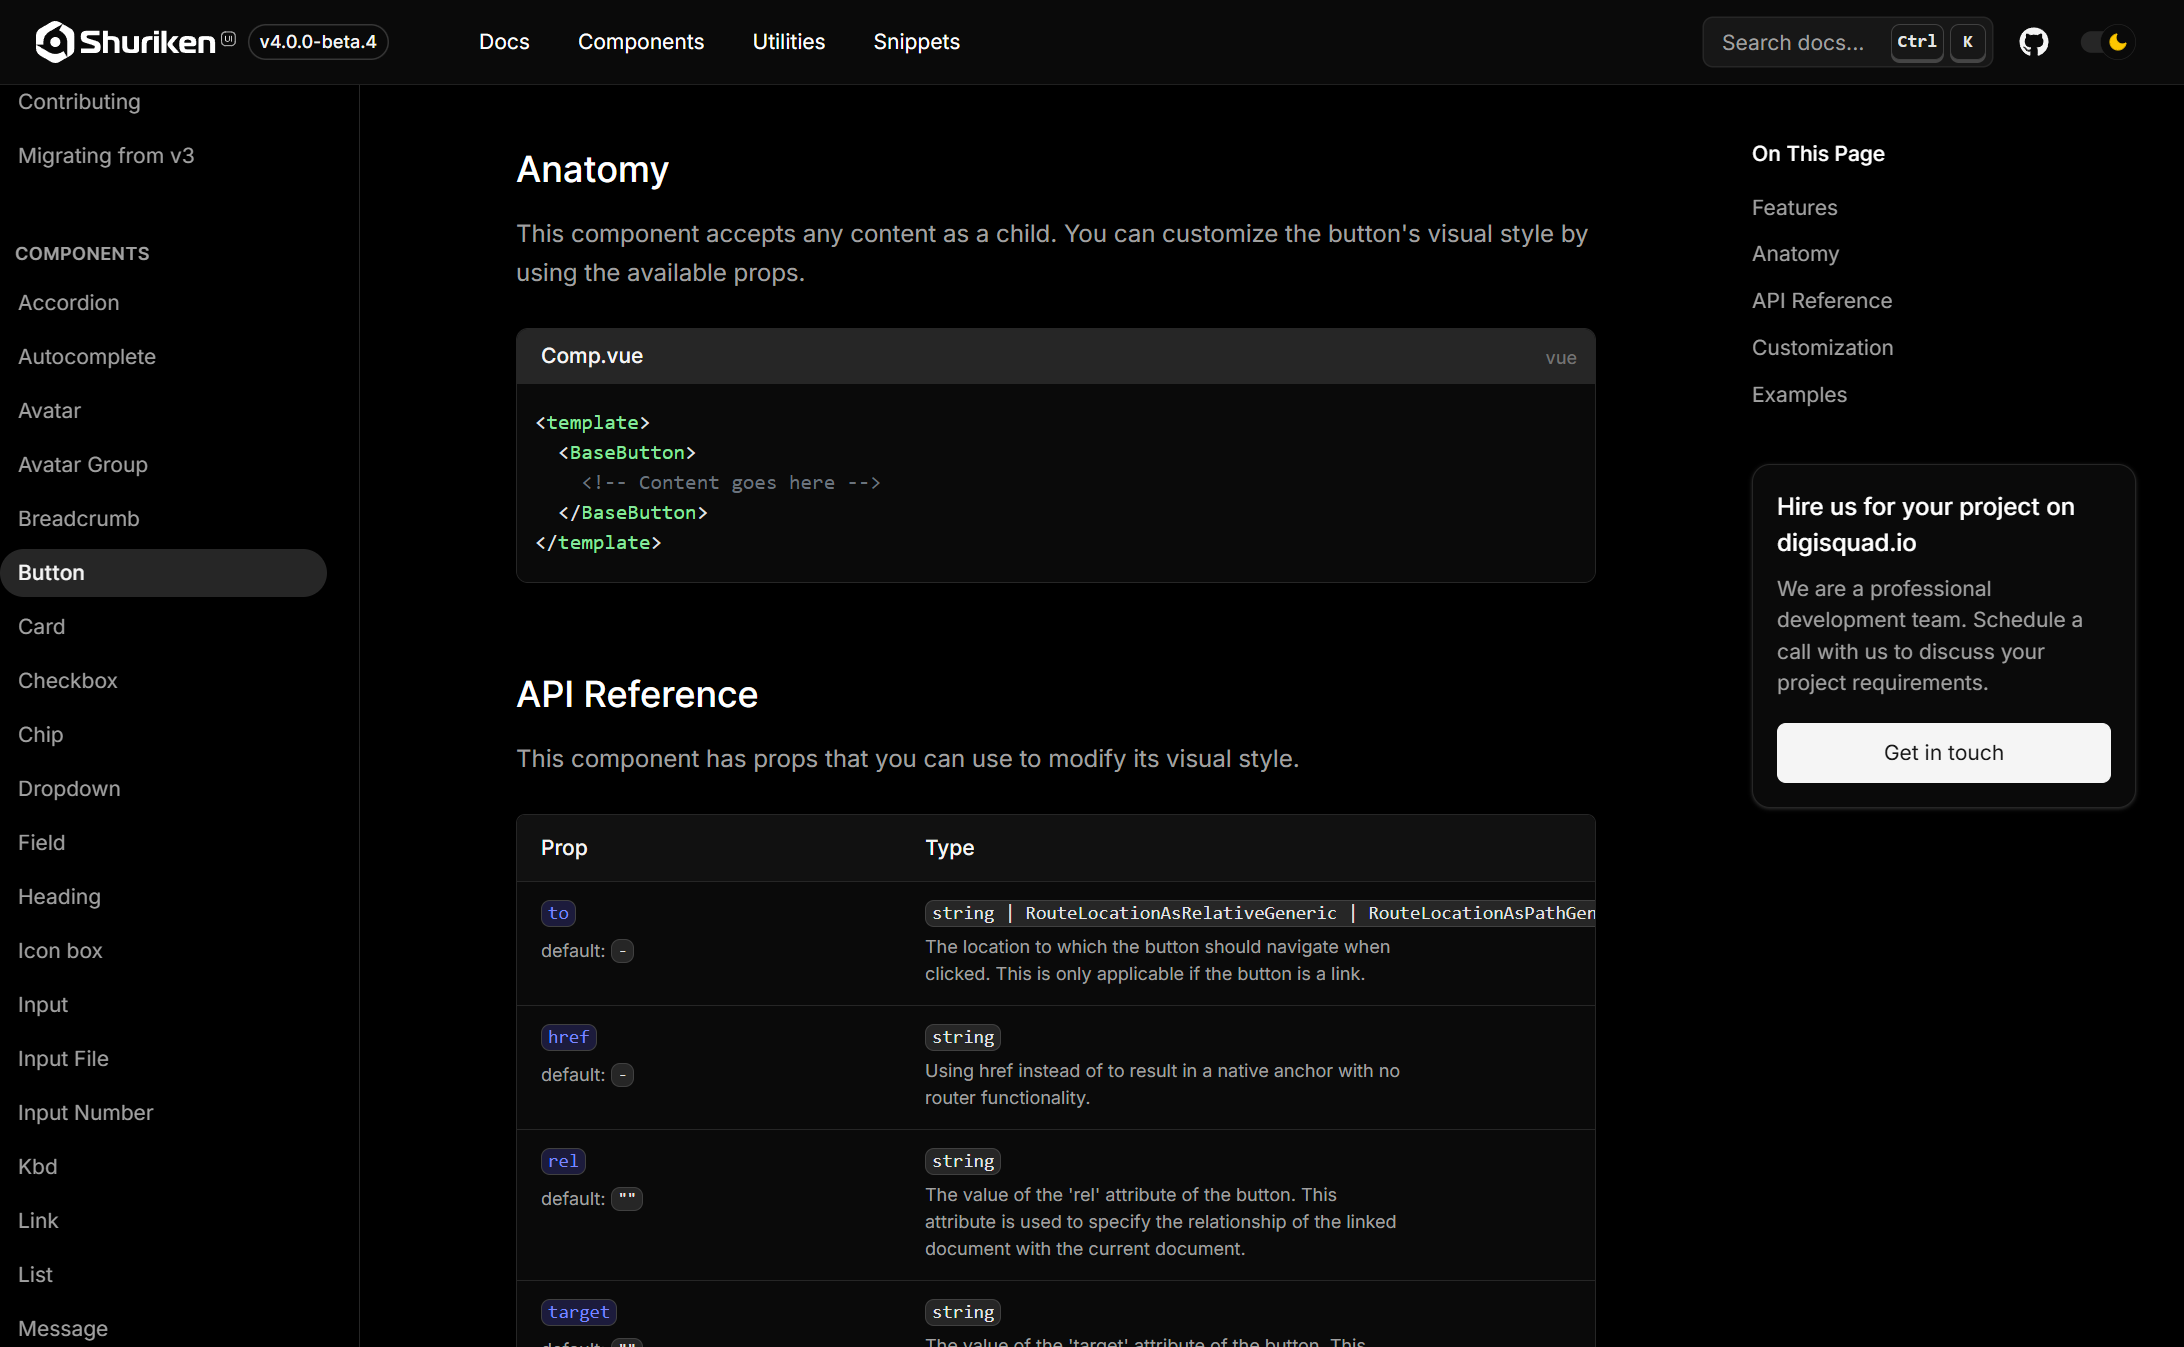Click the Prop column header
2184x1347 pixels.
coord(564,848)
